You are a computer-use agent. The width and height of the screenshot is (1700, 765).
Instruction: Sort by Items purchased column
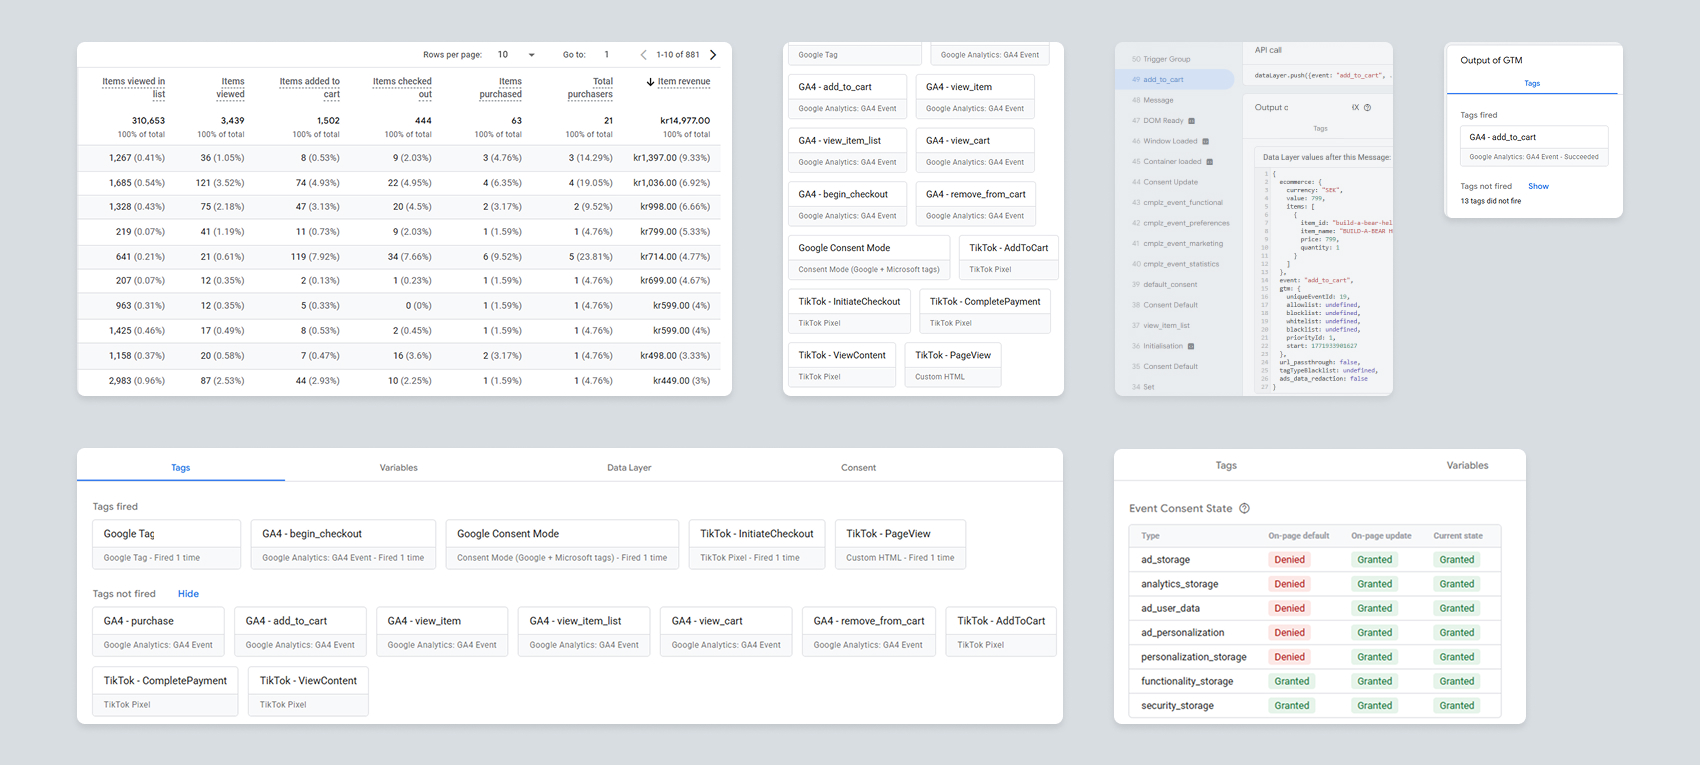tap(500, 88)
